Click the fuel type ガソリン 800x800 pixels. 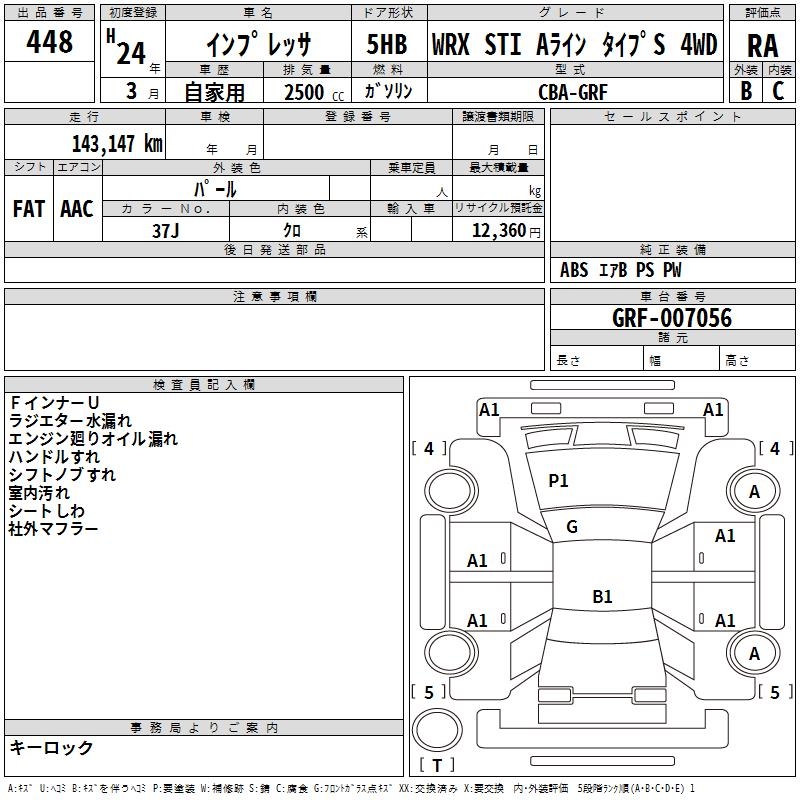click(x=388, y=91)
